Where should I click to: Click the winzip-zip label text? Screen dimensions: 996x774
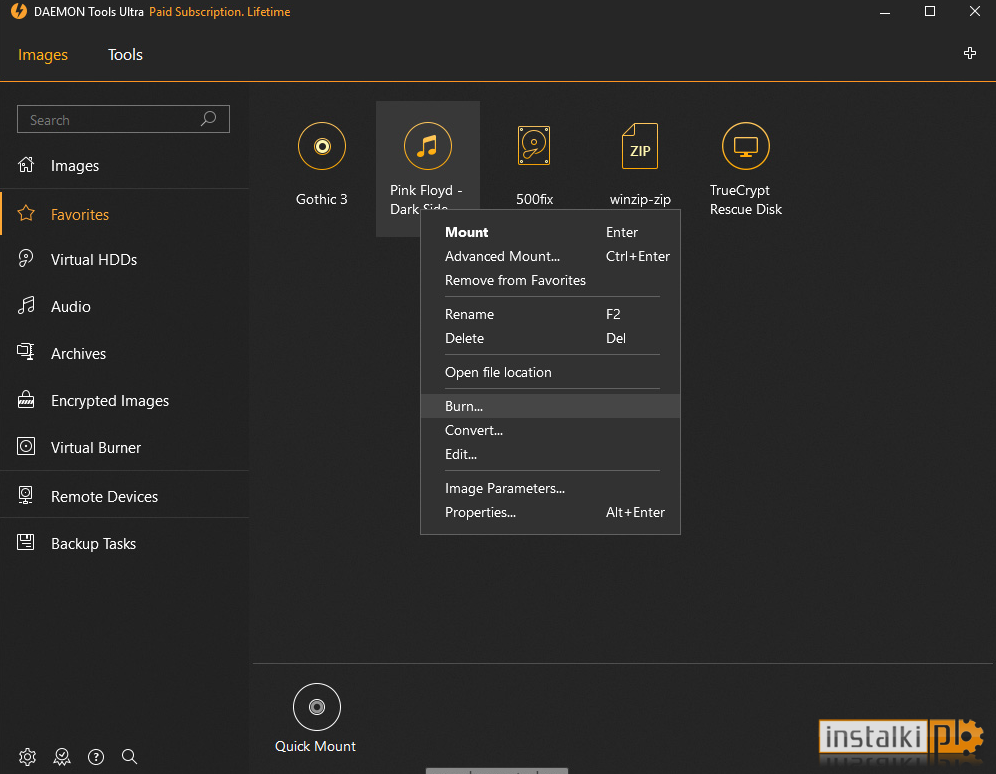coord(640,199)
